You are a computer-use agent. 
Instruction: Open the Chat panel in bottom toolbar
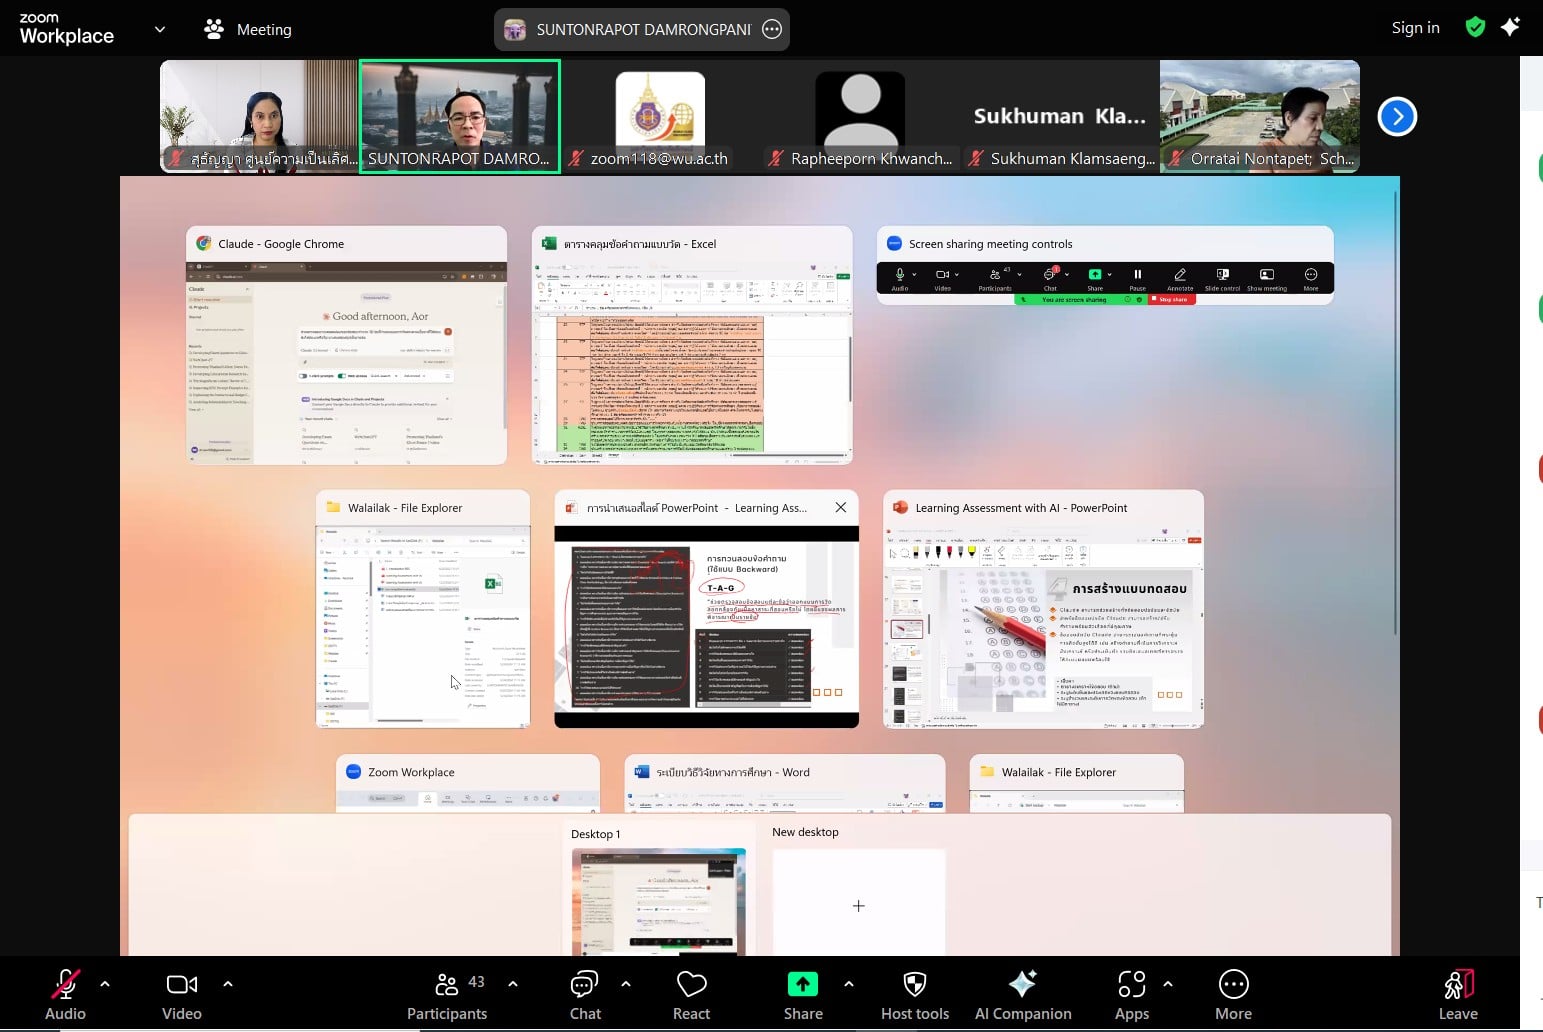coord(585,995)
